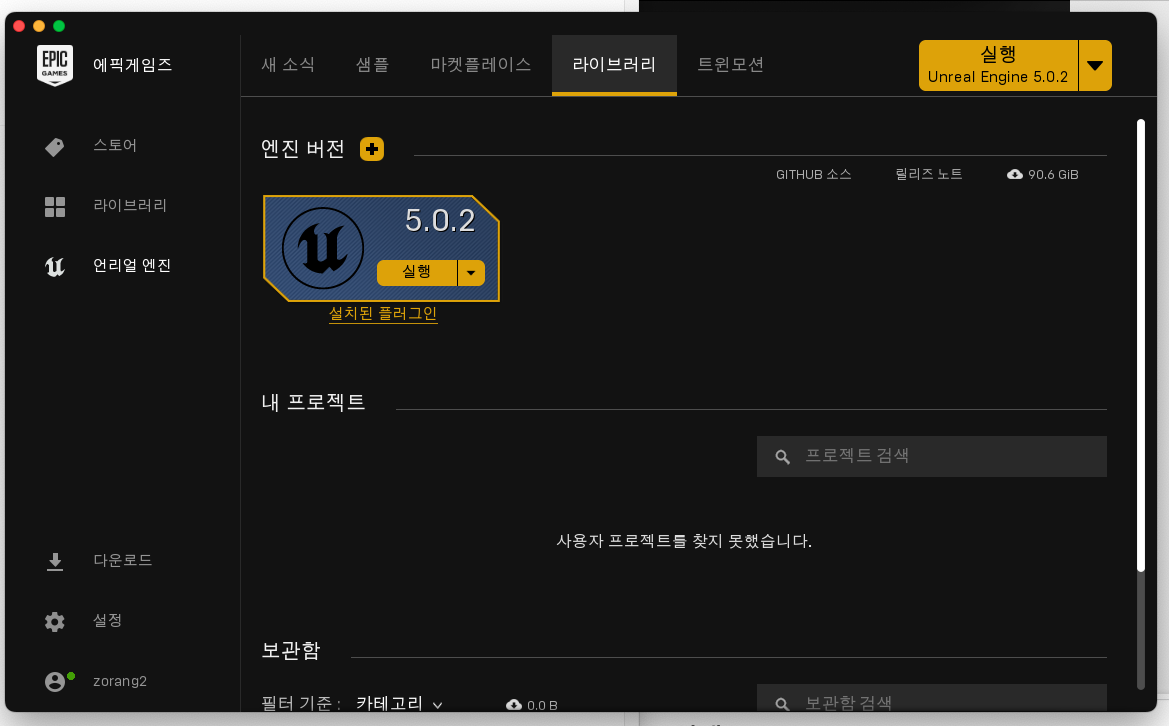1169x726 pixels.
Task: Open the 설치된 플러그인 link
Action: coord(383,314)
